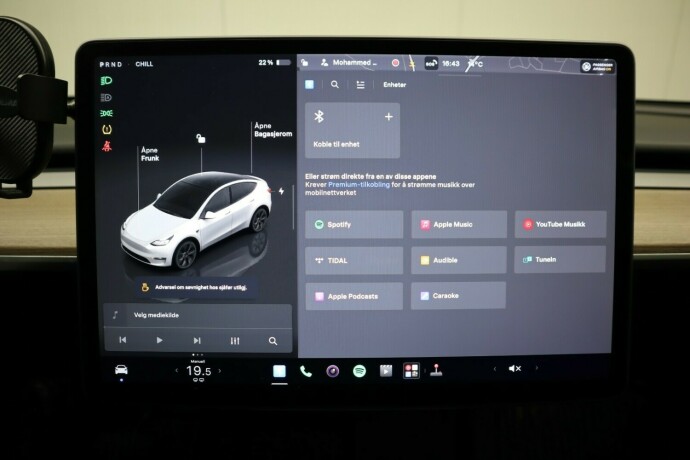Select the media player dock icon
The height and width of the screenshot is (460, 690).
tap(279, 372)
